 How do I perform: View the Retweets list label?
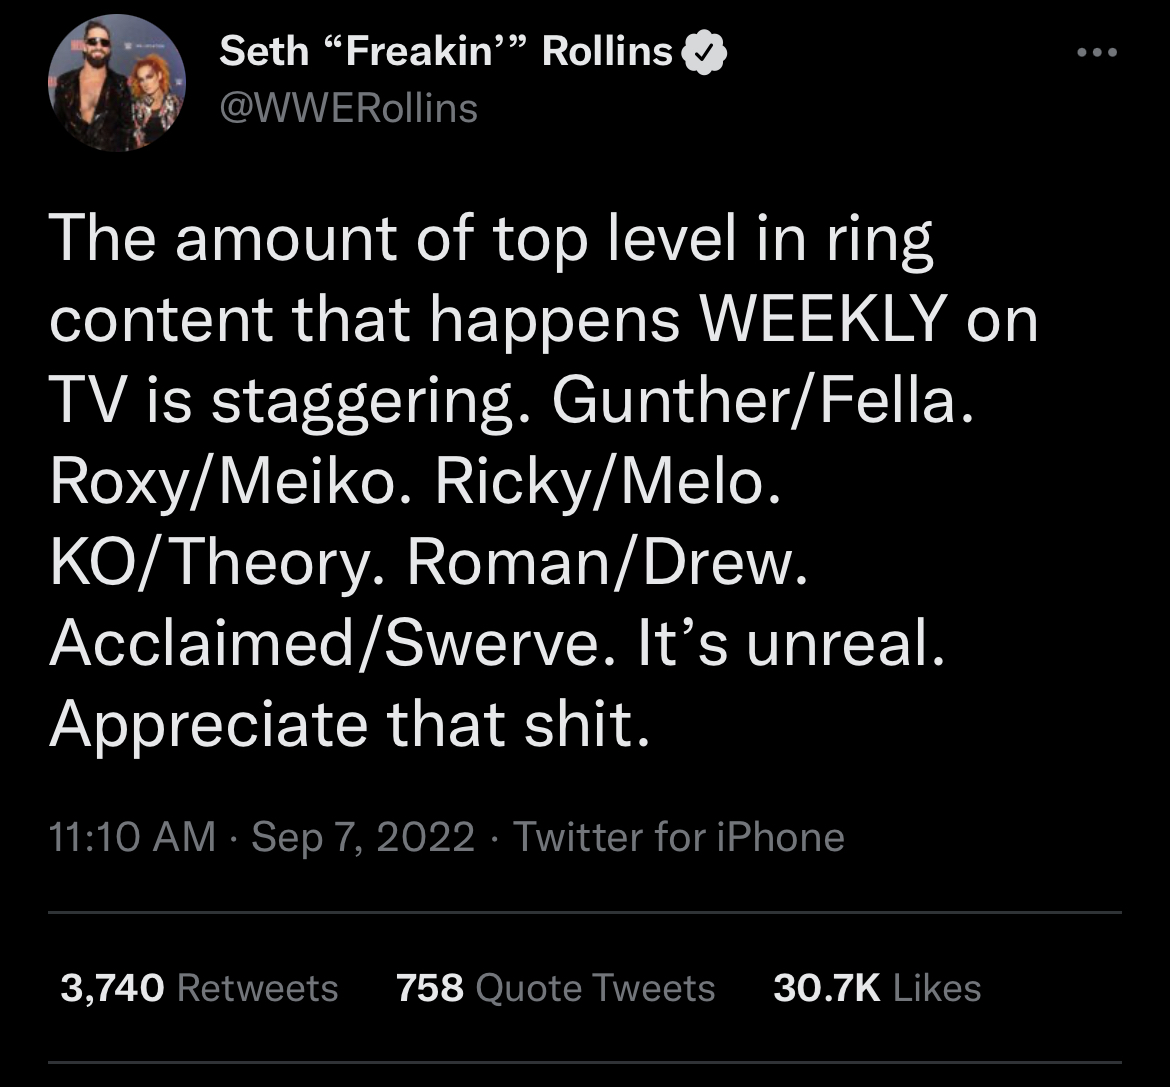click(x=257, y=988)
